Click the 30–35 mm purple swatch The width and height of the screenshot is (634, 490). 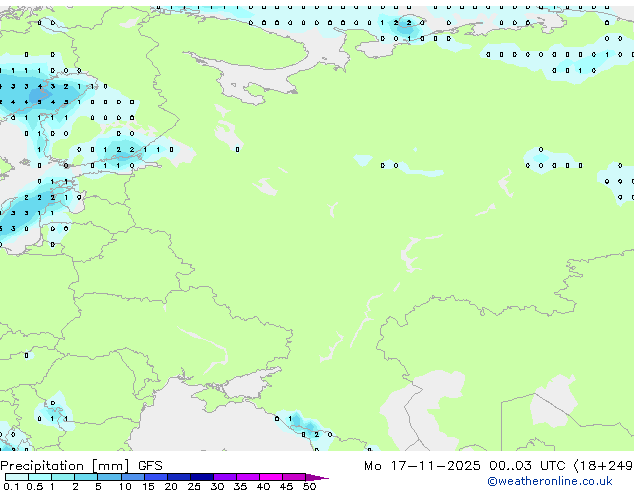[x=224, y=477]
